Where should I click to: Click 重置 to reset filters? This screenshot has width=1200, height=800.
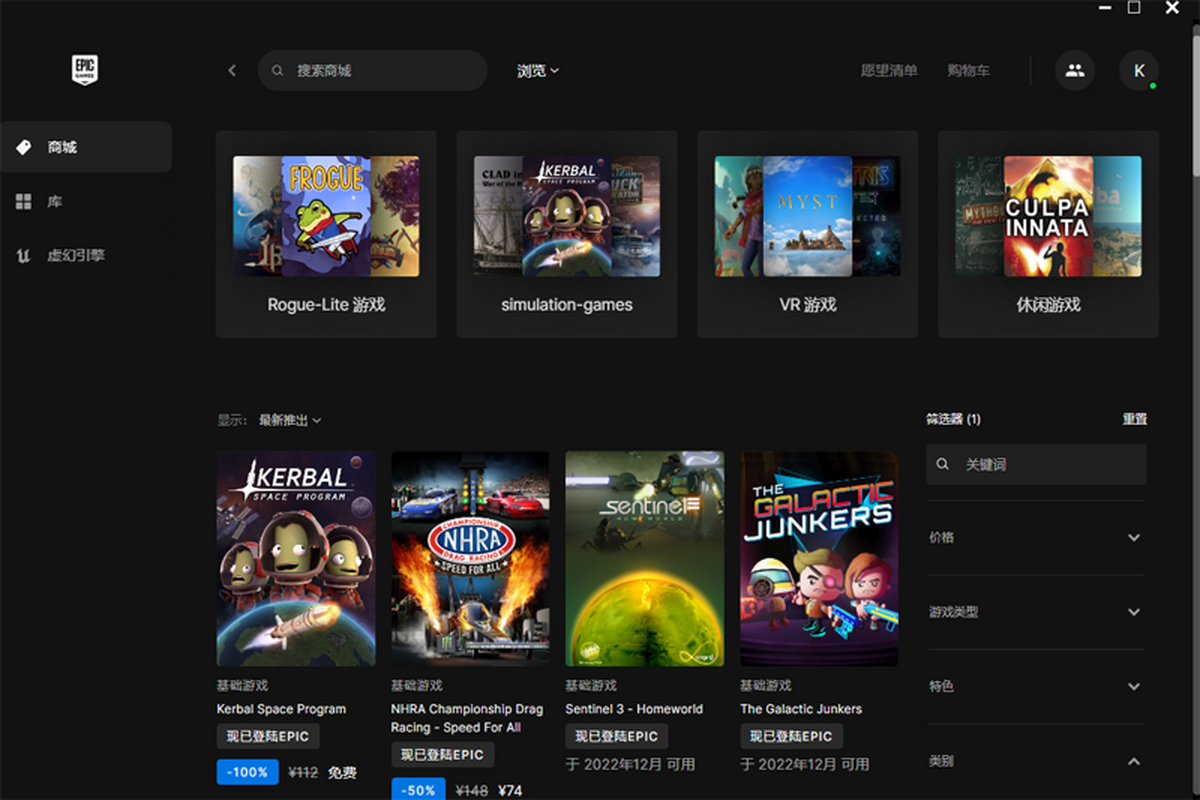tap(1134, 420)
